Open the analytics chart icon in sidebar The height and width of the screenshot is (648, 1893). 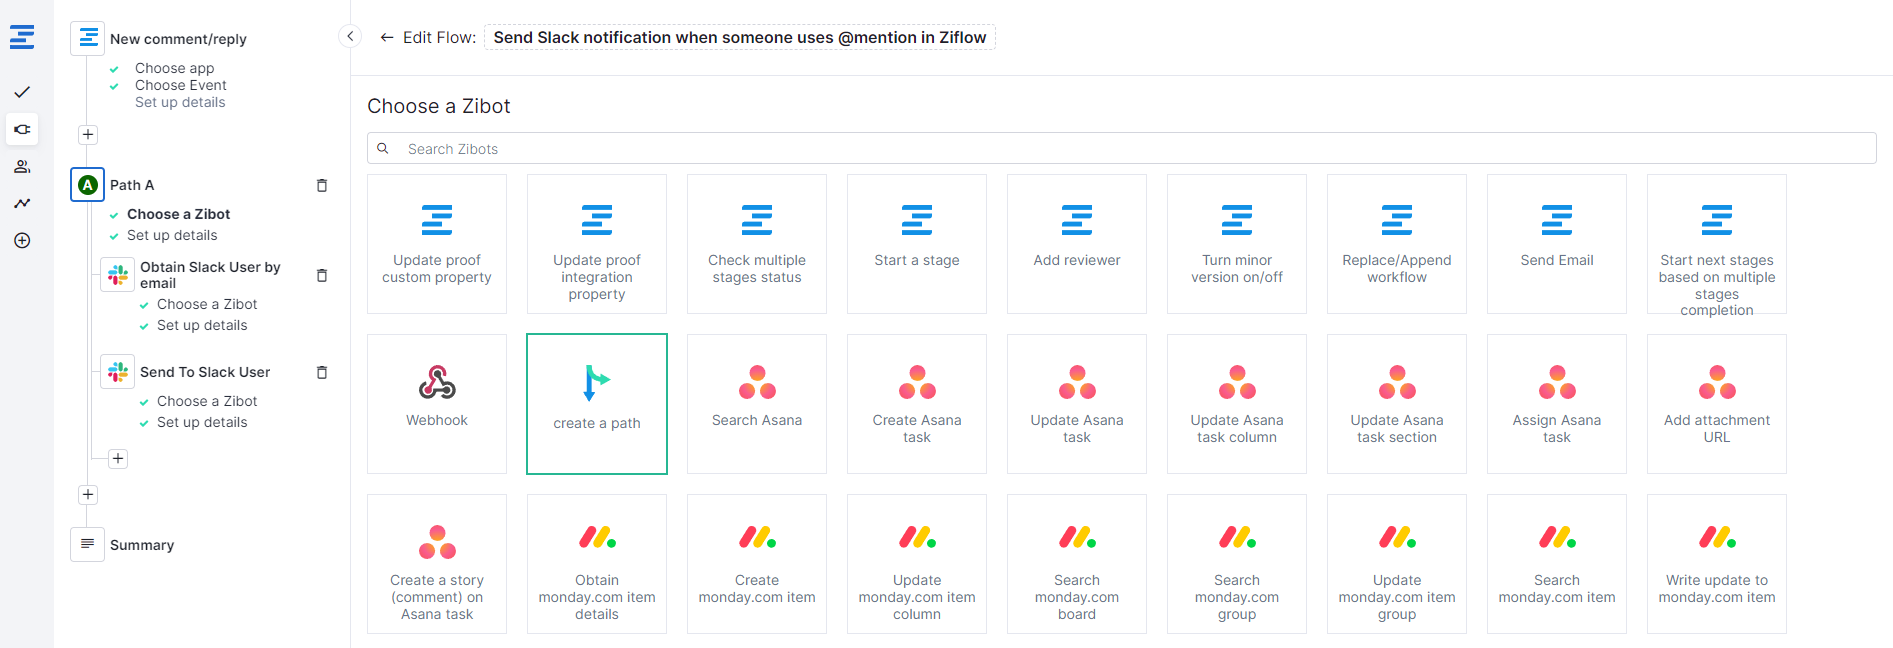(x=22, y=203)
